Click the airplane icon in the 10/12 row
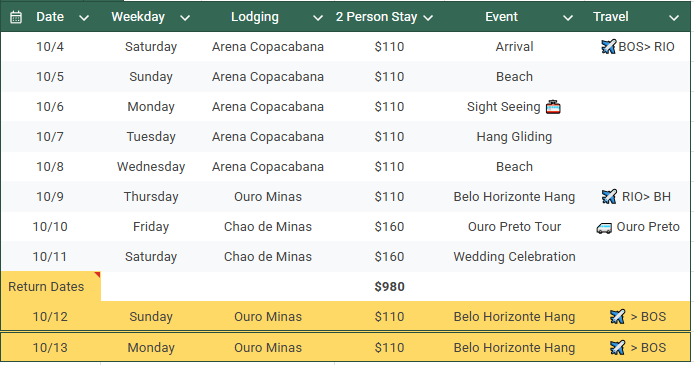This screenshot has width=694, height=365. pyautogui.click(x=617, y=316)
